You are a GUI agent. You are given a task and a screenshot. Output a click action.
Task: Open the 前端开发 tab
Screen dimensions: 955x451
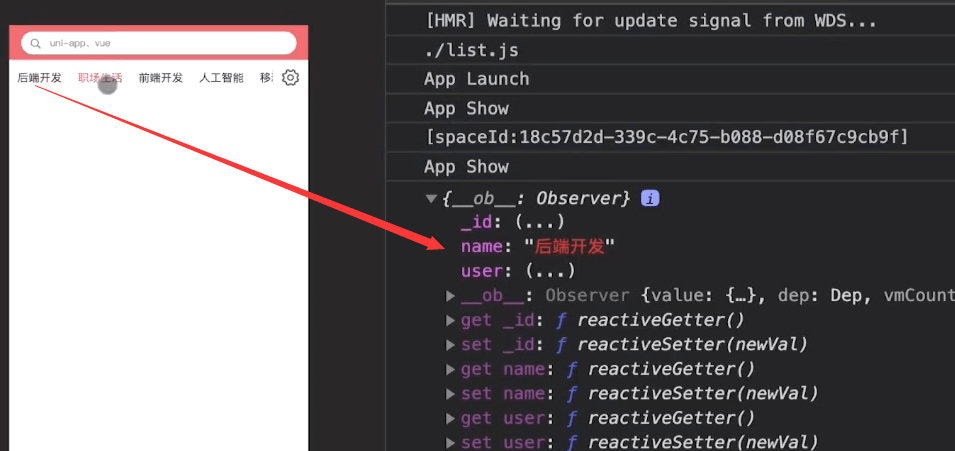(161, 78)
